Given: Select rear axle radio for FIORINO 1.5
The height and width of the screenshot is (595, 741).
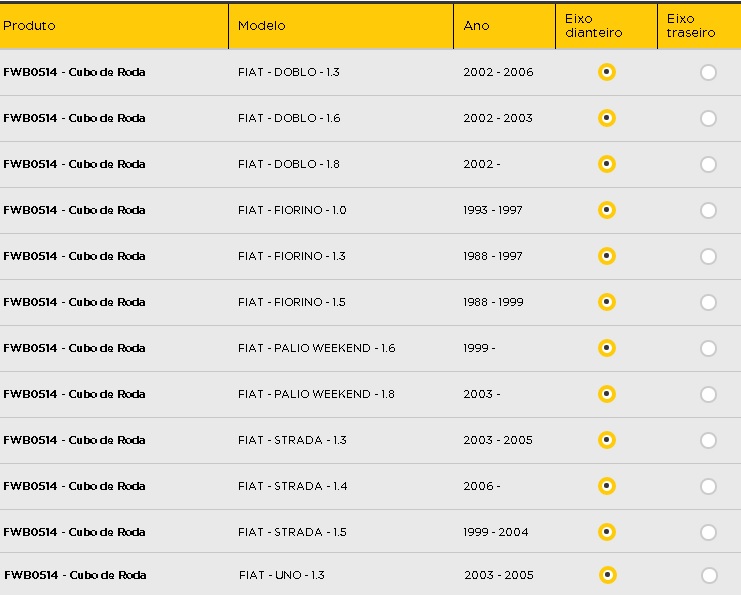Looking at the screenshot, I should [708, 302].
